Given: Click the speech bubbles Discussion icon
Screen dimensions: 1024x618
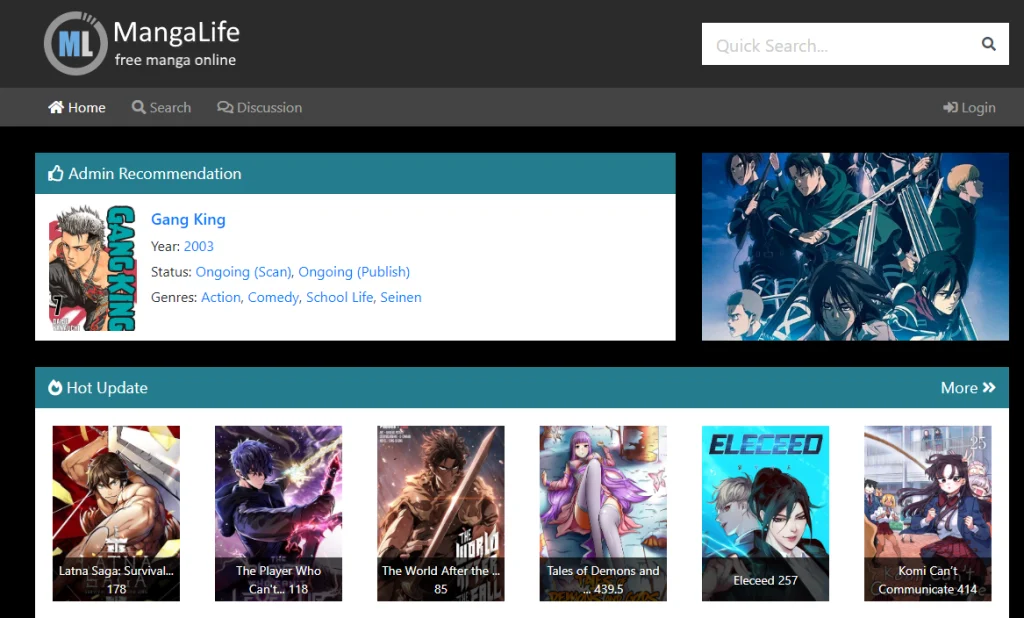Looking at the screenshot, I should (x=225, y=107).
